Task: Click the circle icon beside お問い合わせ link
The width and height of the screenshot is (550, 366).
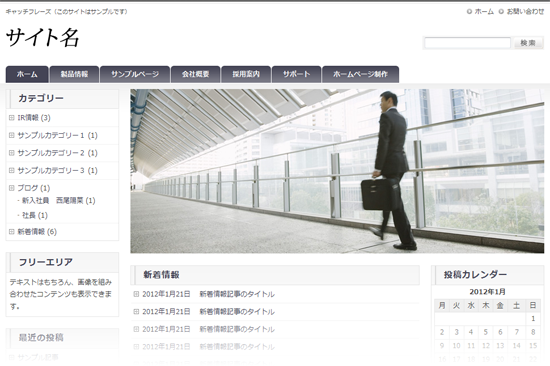Action: tap(501, 12)
